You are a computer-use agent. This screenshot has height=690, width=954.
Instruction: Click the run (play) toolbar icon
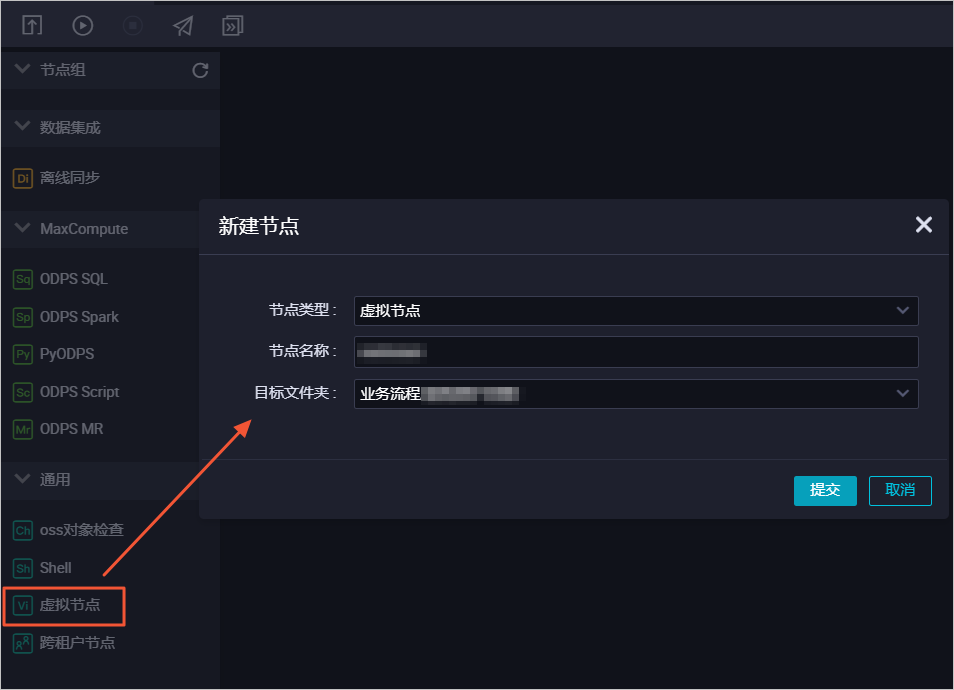(x=82, y=26)
